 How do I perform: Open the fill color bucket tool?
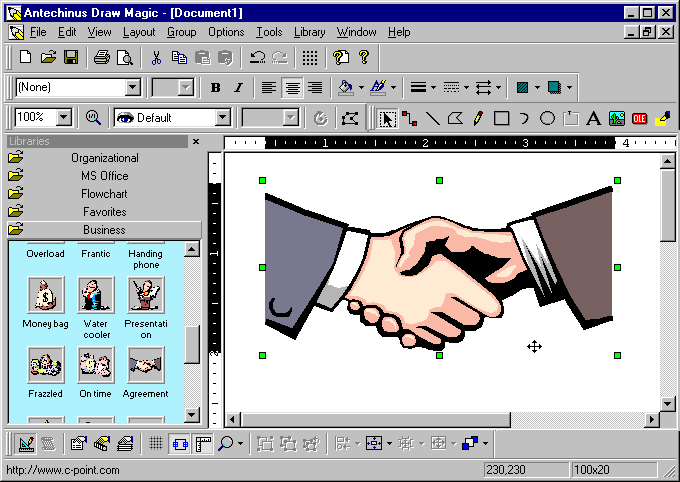[346, 88]
